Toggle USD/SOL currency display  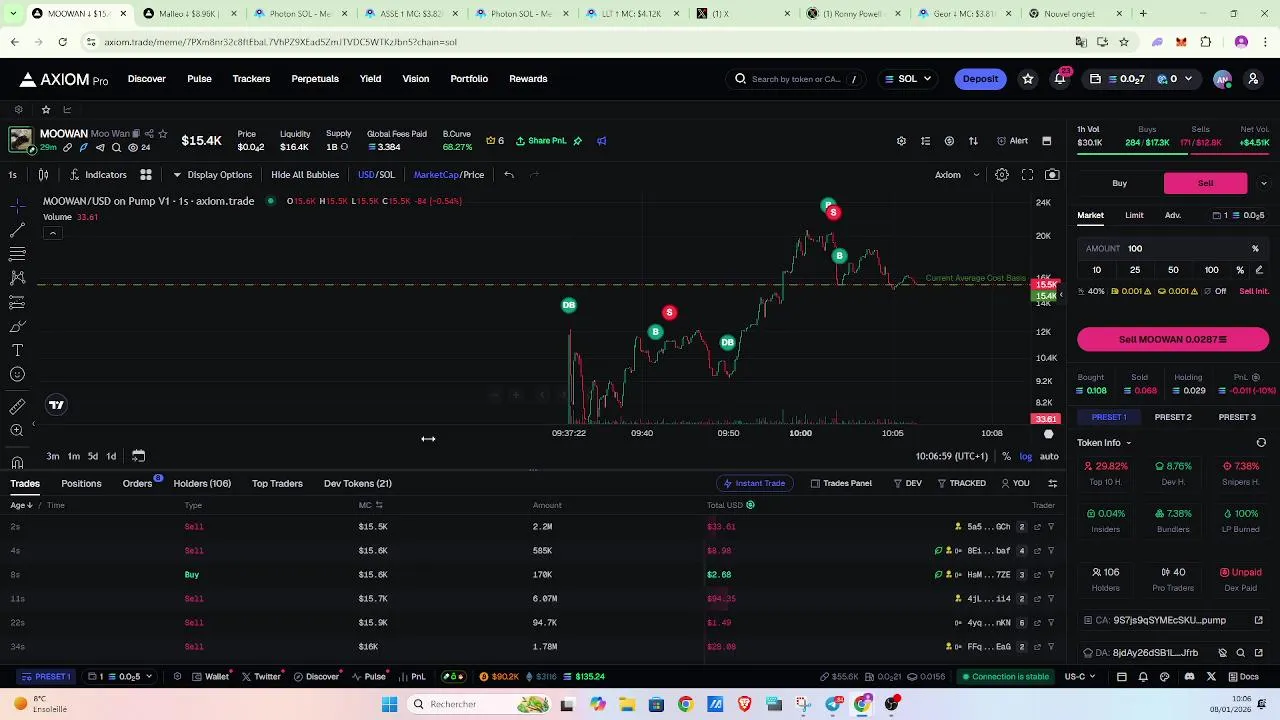click(x=376, y=175)
